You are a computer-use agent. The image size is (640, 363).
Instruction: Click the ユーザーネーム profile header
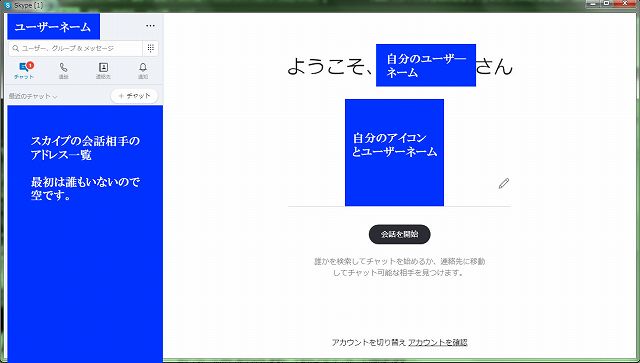53,27
